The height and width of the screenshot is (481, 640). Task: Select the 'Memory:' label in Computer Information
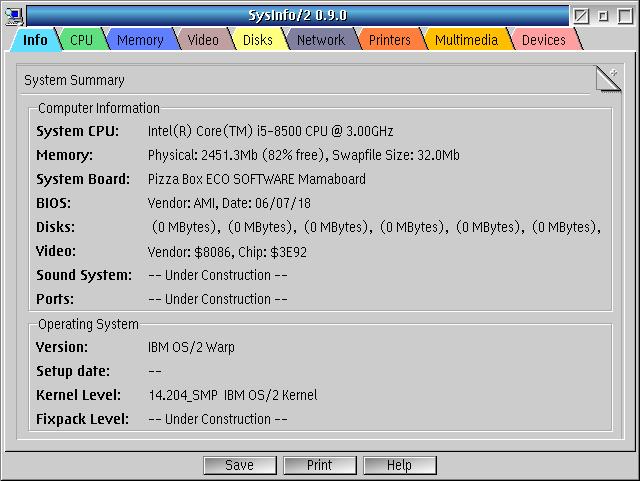64,155
